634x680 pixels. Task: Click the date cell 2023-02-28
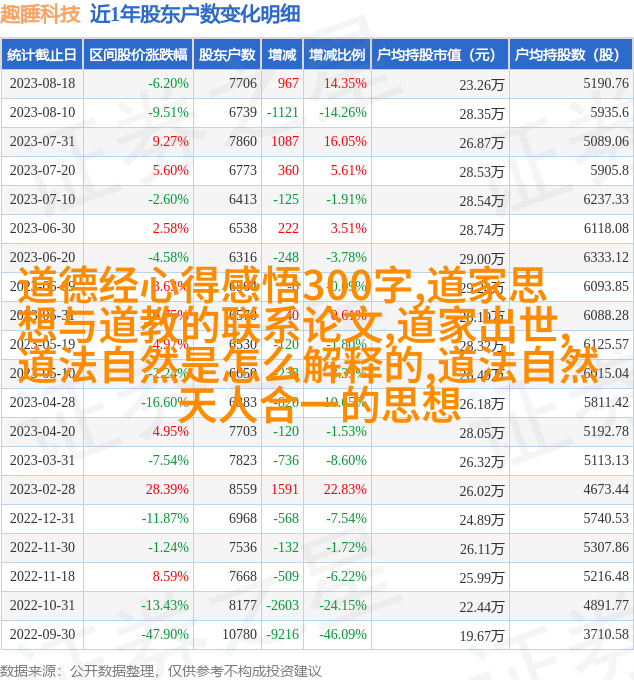click(42, 489)
